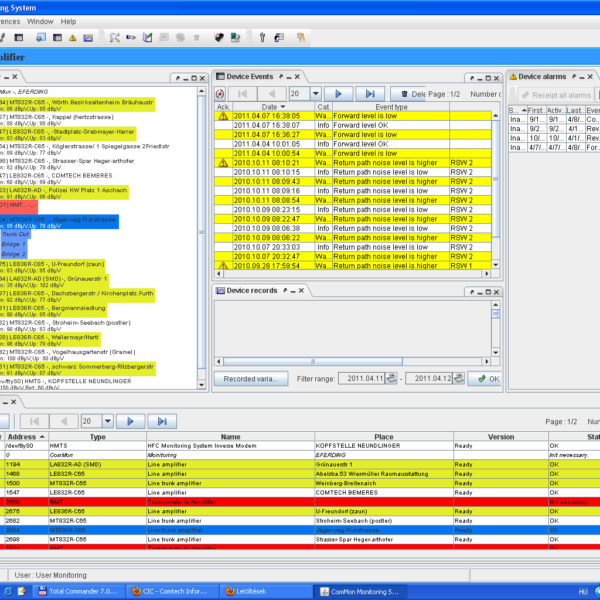Image resolution: width=600 pixels, height=600 pixels.
Task: Click the Recorded variables button
Action: tap(252, 379)
